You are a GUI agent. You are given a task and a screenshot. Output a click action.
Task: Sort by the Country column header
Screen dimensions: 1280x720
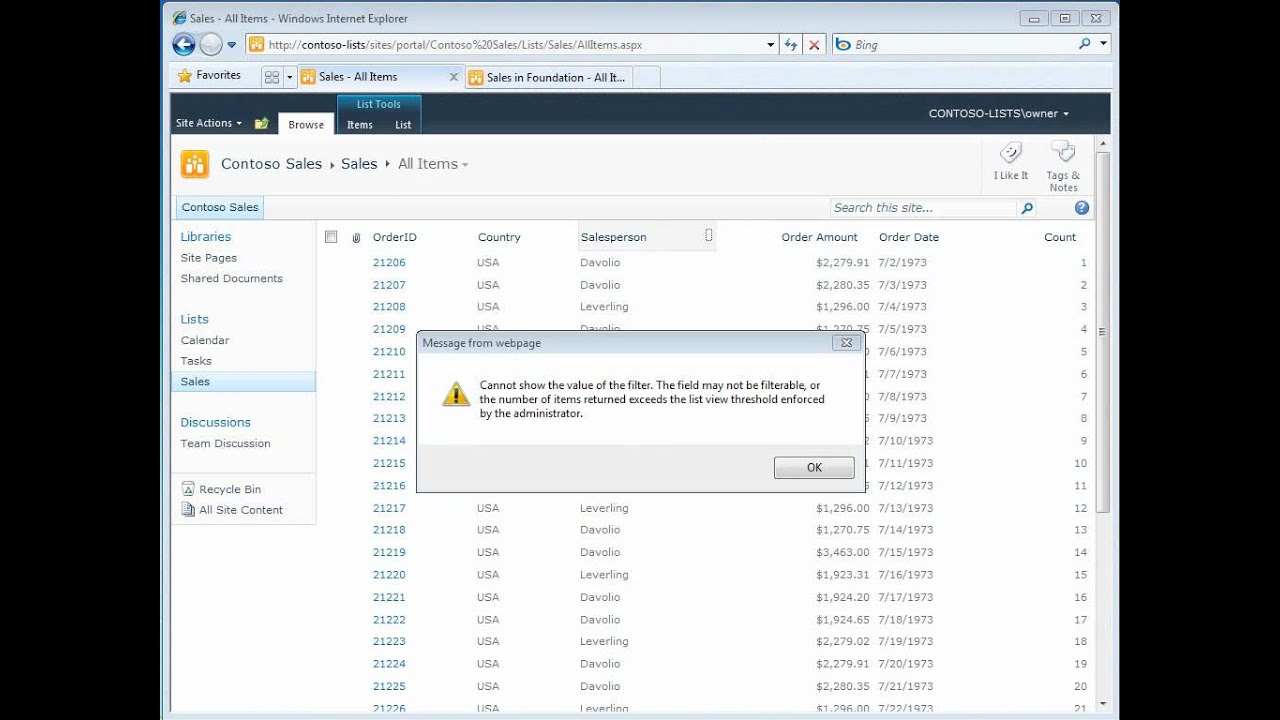click(x=499, y=238)
